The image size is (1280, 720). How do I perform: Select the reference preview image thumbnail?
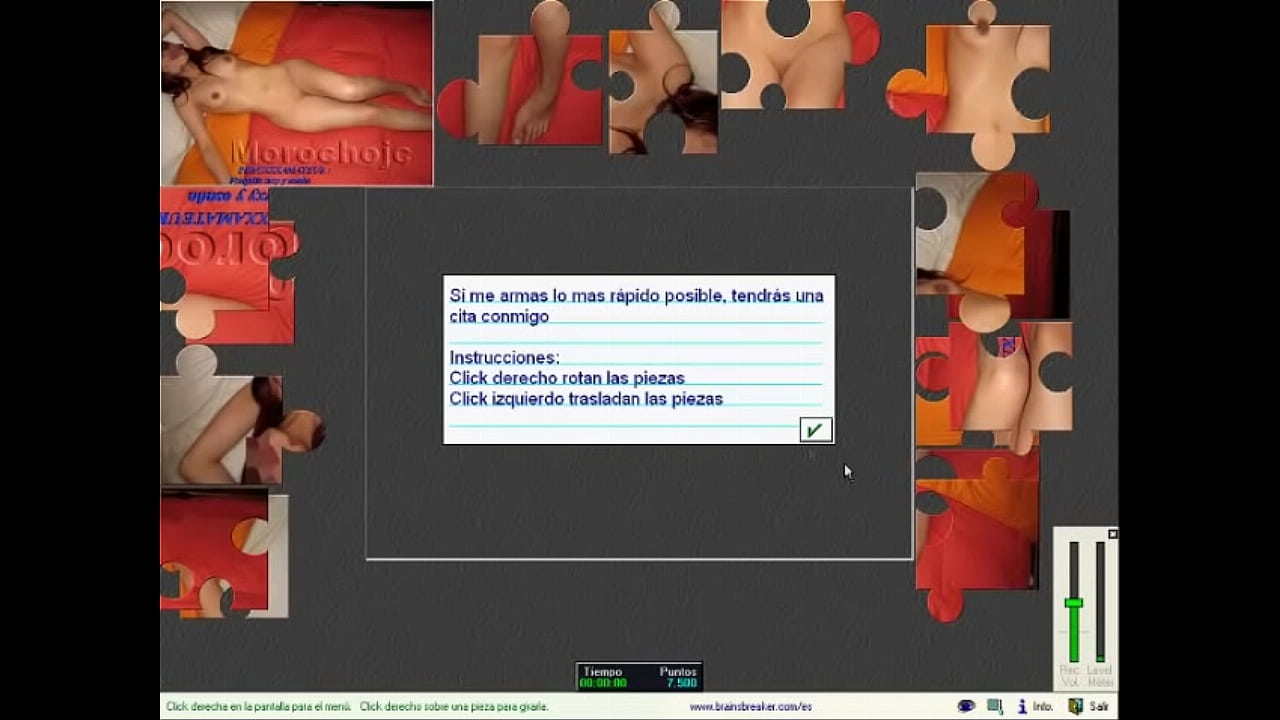[297, 93]
